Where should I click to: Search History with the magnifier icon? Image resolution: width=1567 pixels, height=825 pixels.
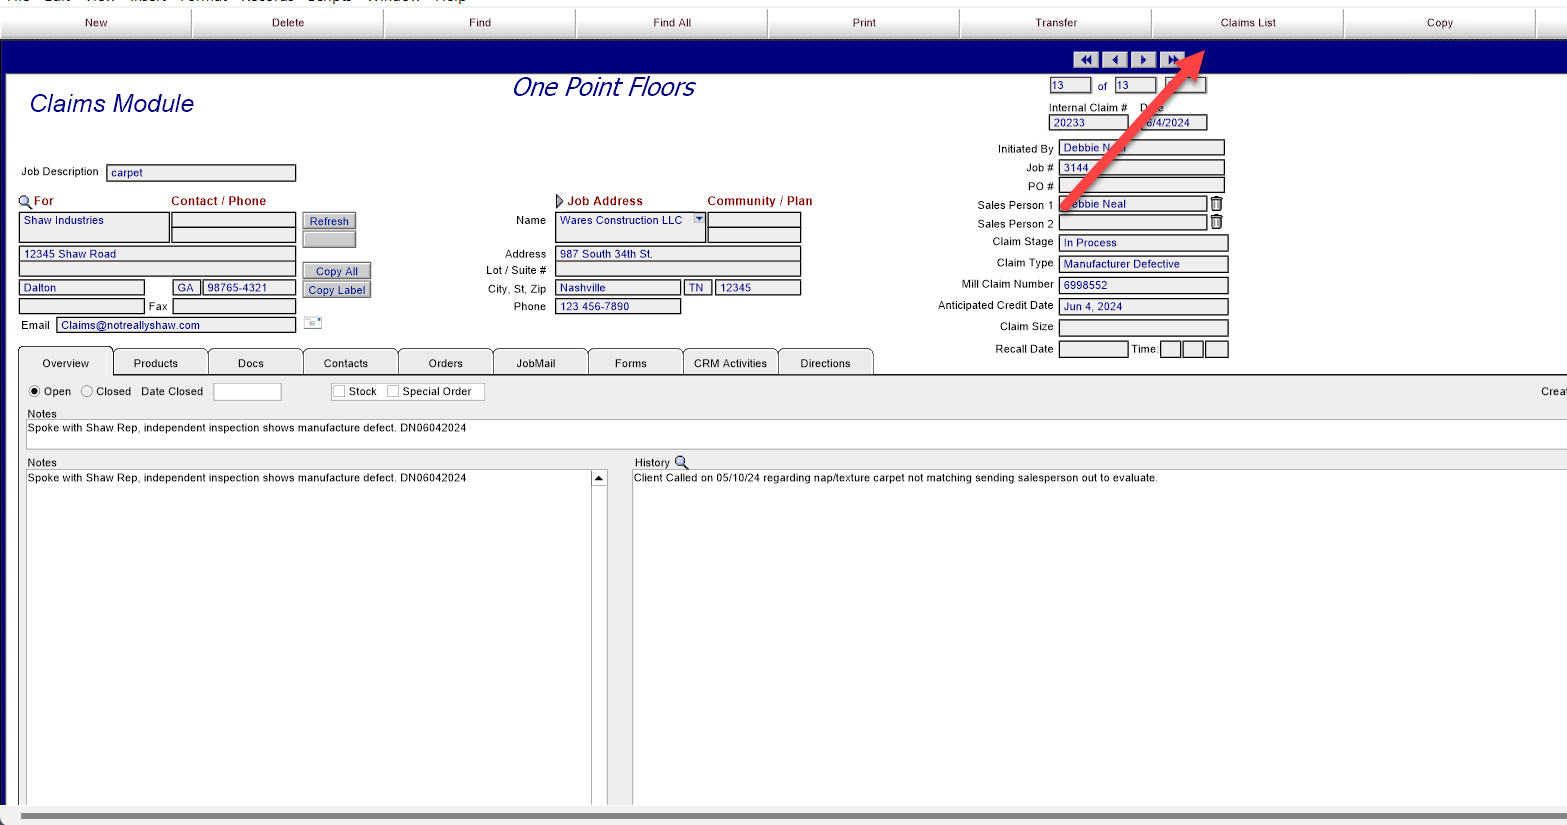(682, 462)
